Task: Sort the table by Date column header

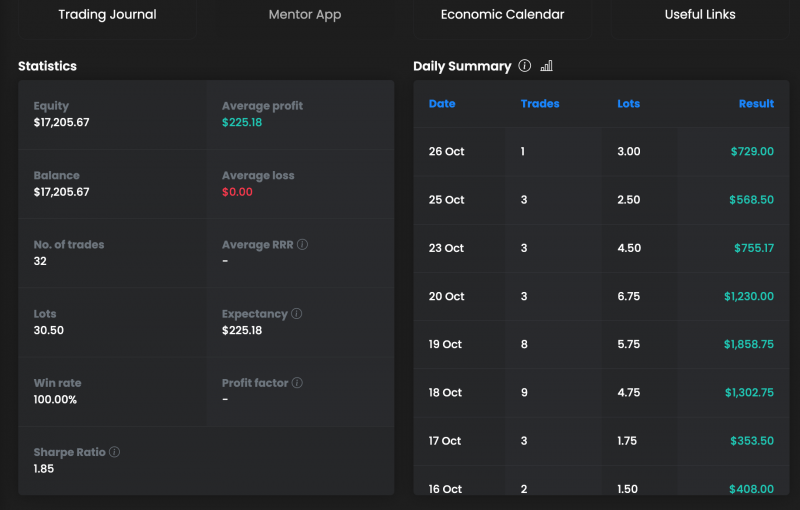Action: coord(442,104)
